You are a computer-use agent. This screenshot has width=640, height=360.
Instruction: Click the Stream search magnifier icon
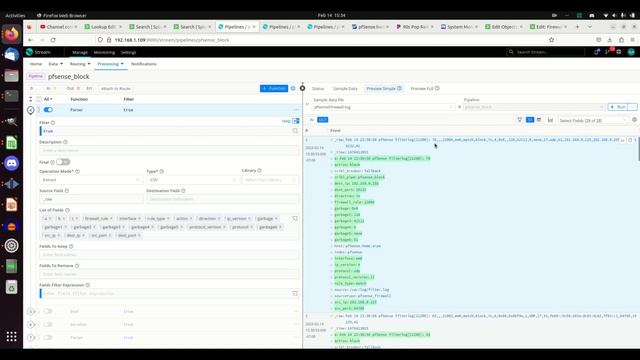click(511, 52)
